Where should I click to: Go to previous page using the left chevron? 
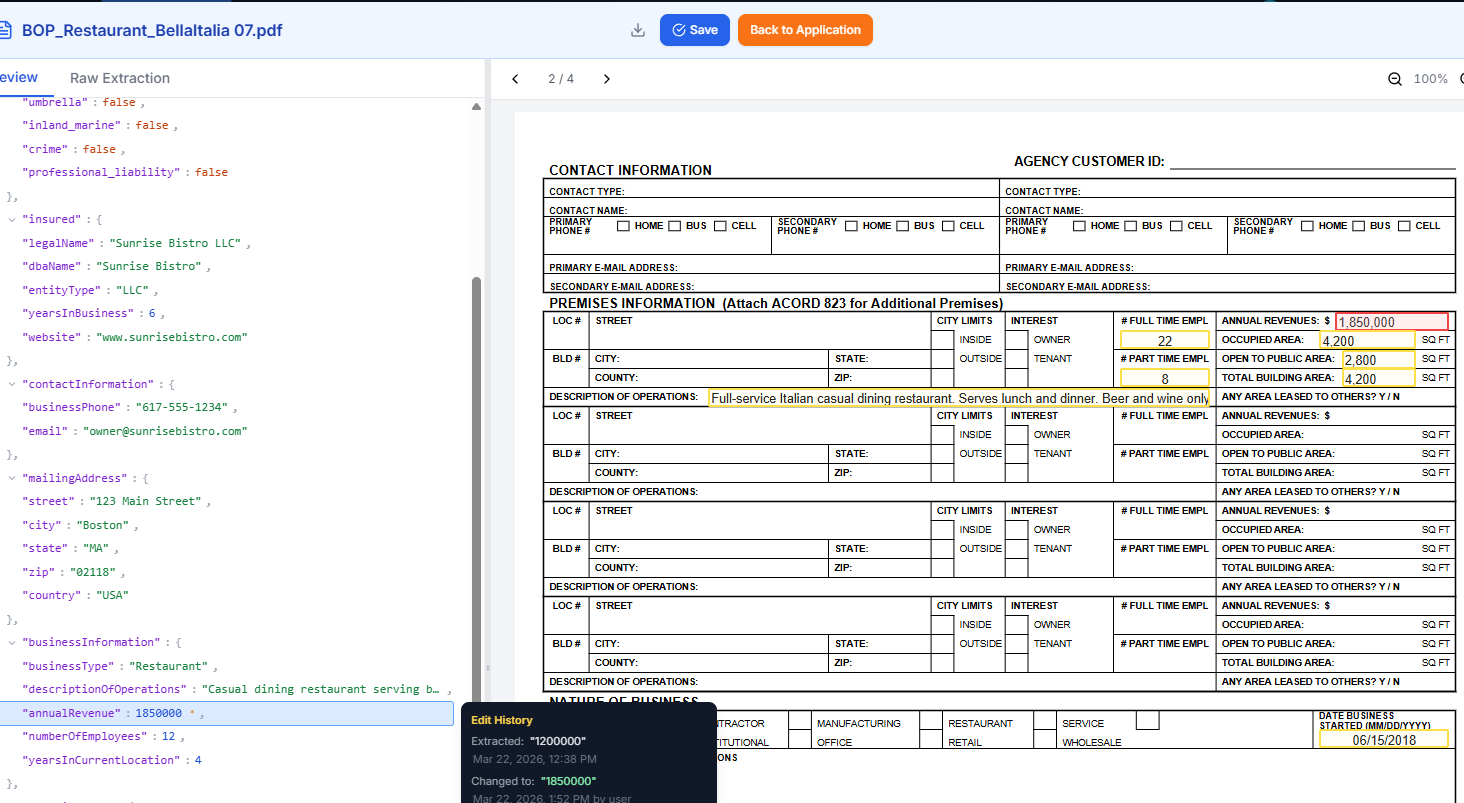click(515, 78)
